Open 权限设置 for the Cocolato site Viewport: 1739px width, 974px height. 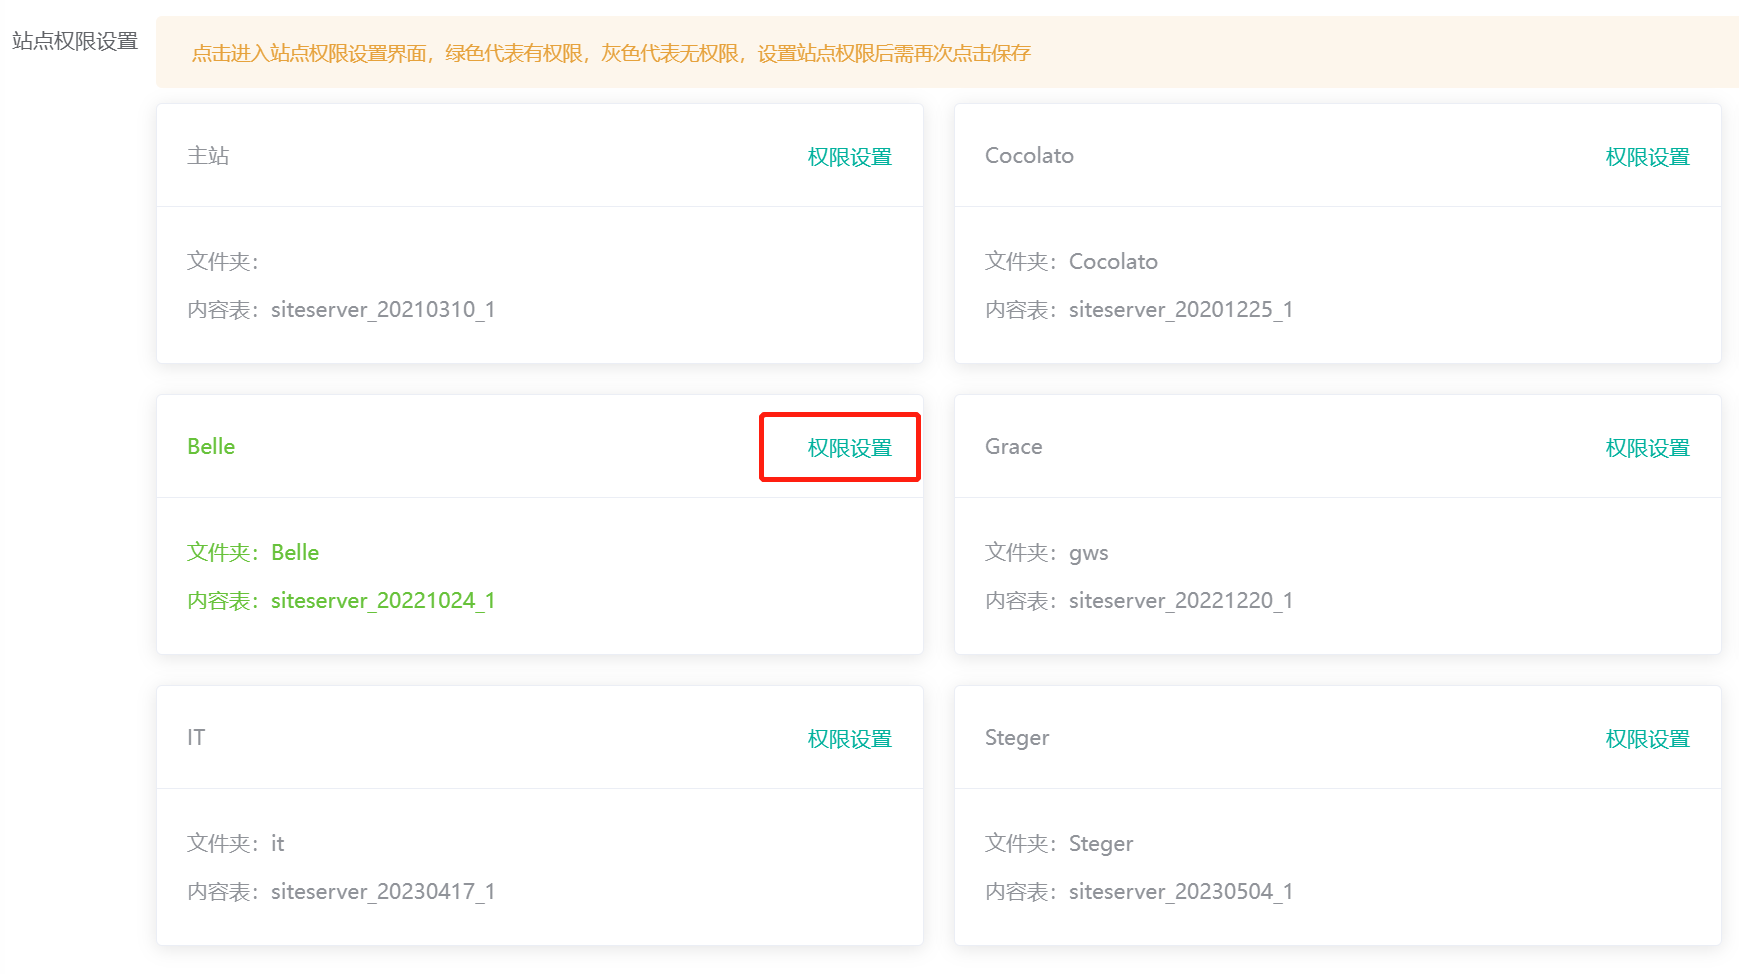point(1647,157)
